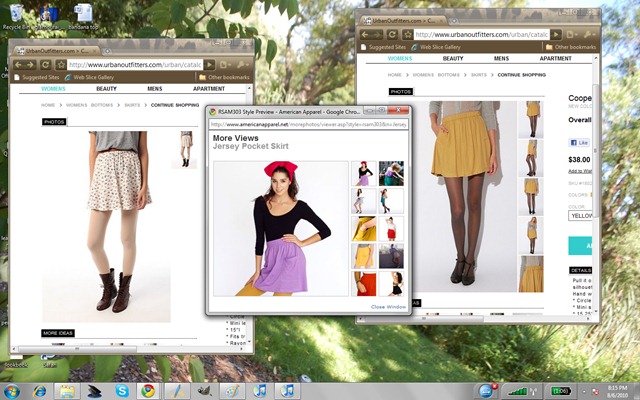Open wrench menu dropdown in right window
The height and width of the screenshot is (400, 640).
coord(589,35)
